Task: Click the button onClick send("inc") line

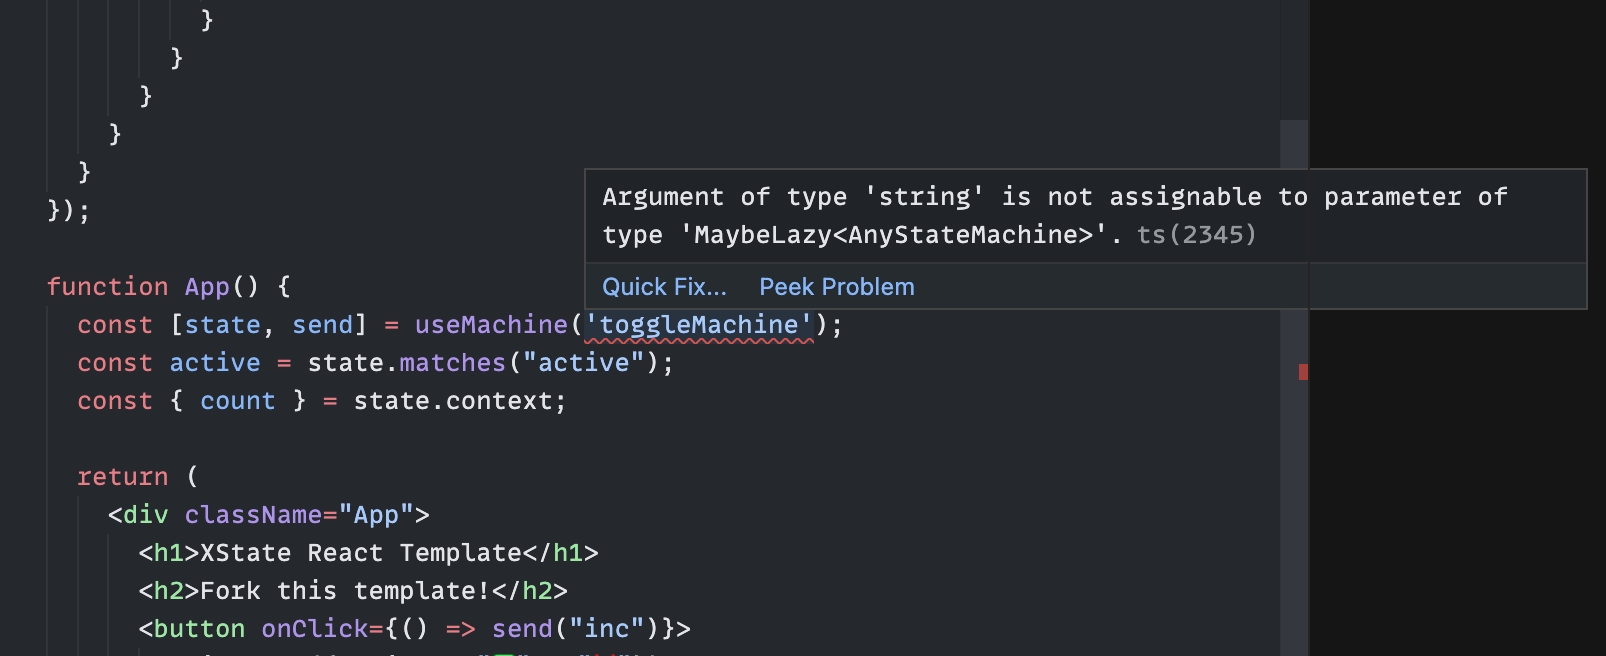Action: (415, 629)
